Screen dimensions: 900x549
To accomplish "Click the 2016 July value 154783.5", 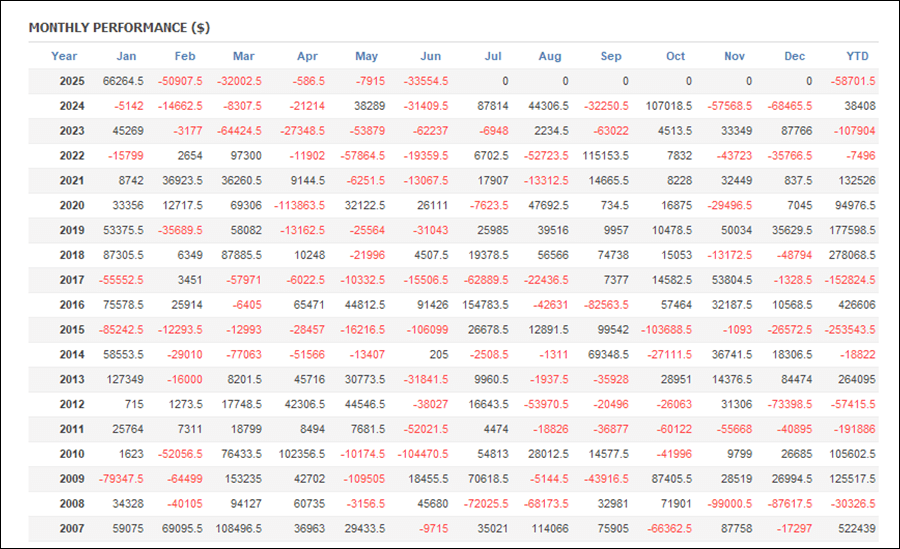I will pos(486,305).
